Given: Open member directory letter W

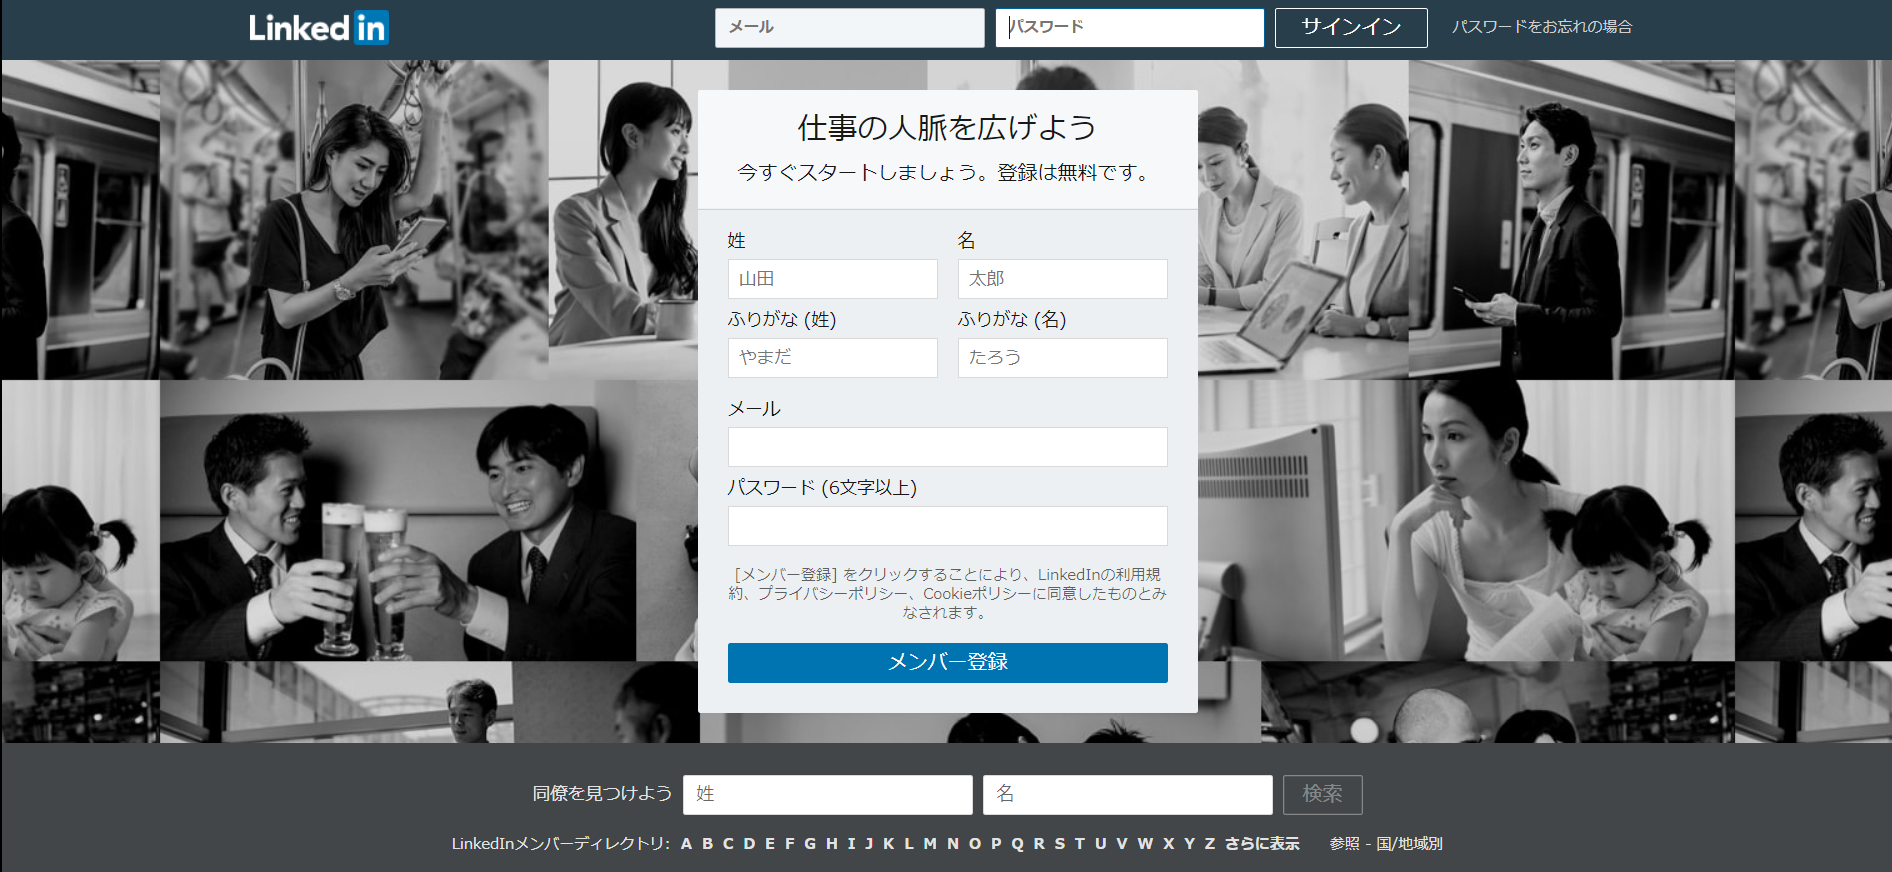Looking at the screenshot, I should (1145, 844).
